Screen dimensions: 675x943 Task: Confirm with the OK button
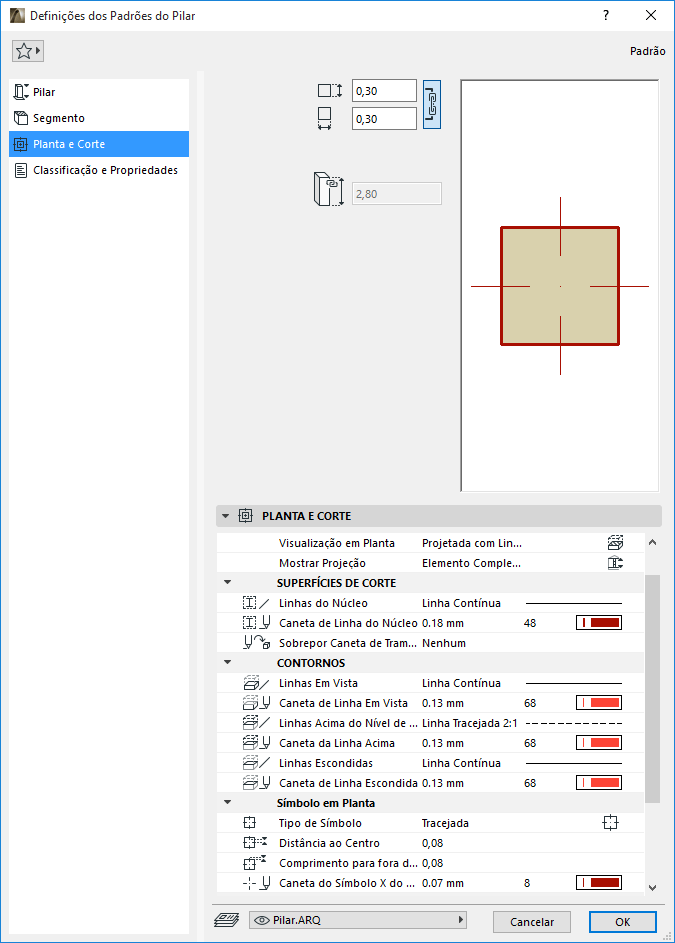click(623, 921)
